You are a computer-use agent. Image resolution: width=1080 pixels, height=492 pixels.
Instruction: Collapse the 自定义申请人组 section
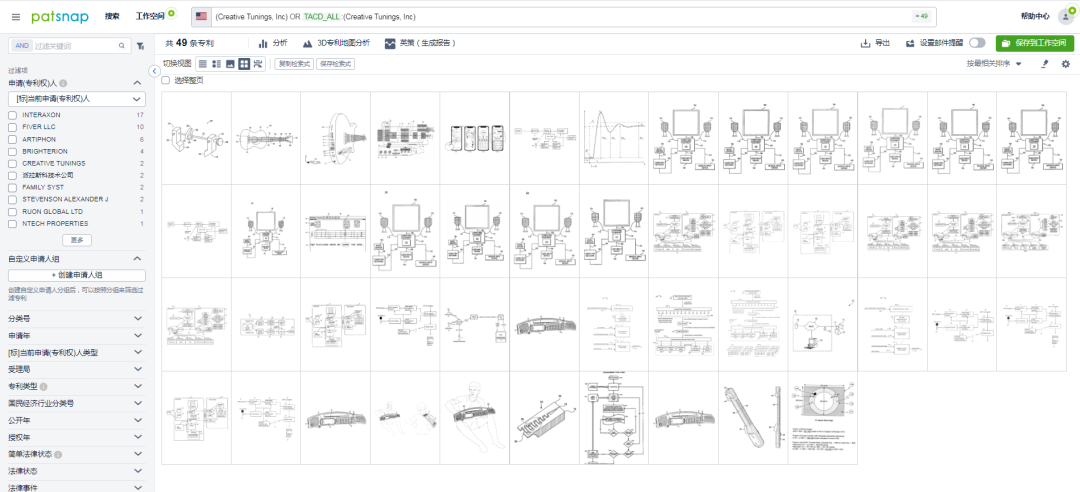[137, 259]
